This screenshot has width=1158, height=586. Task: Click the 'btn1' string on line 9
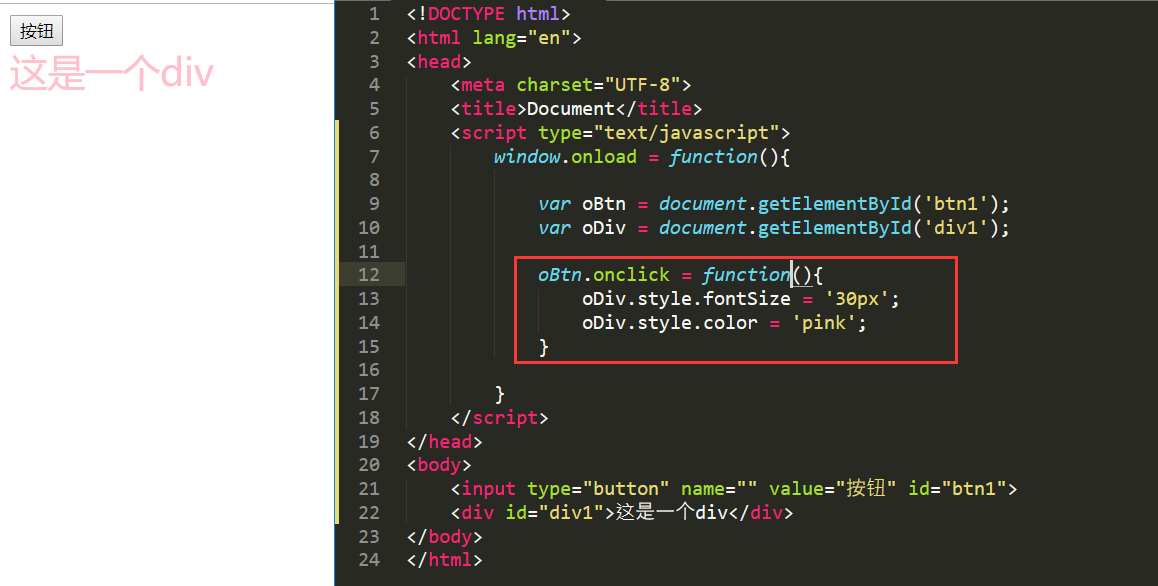(x=956, y=204)
